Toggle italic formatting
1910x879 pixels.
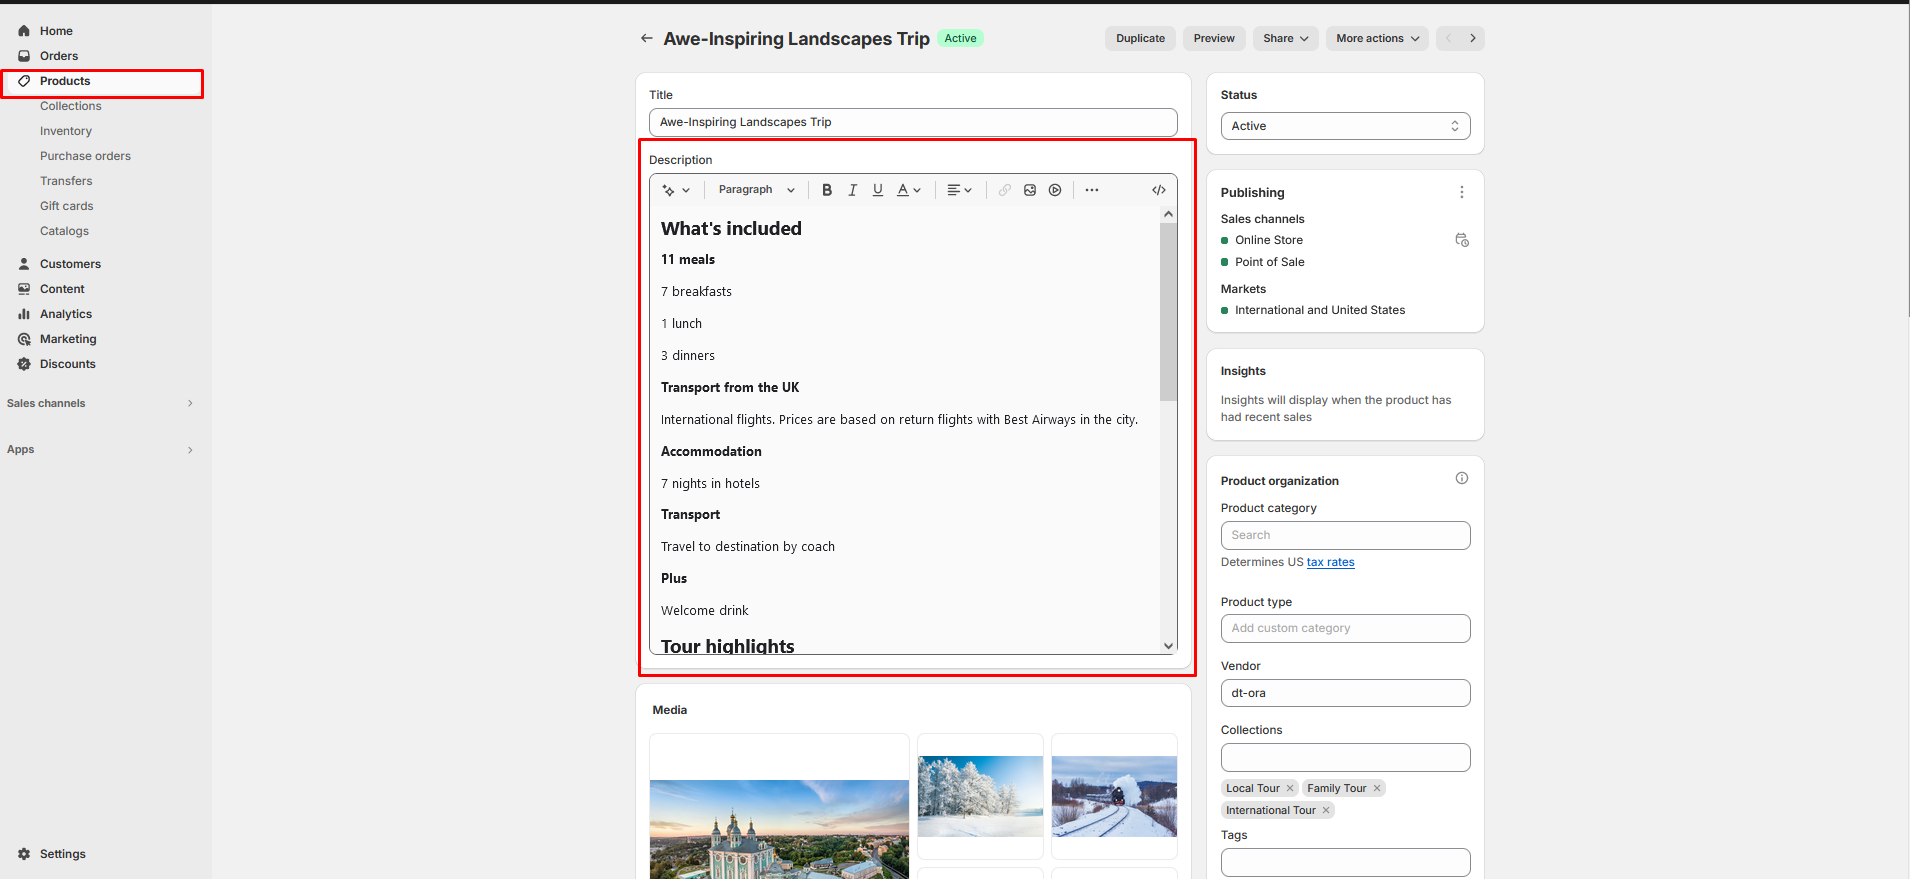852,190
